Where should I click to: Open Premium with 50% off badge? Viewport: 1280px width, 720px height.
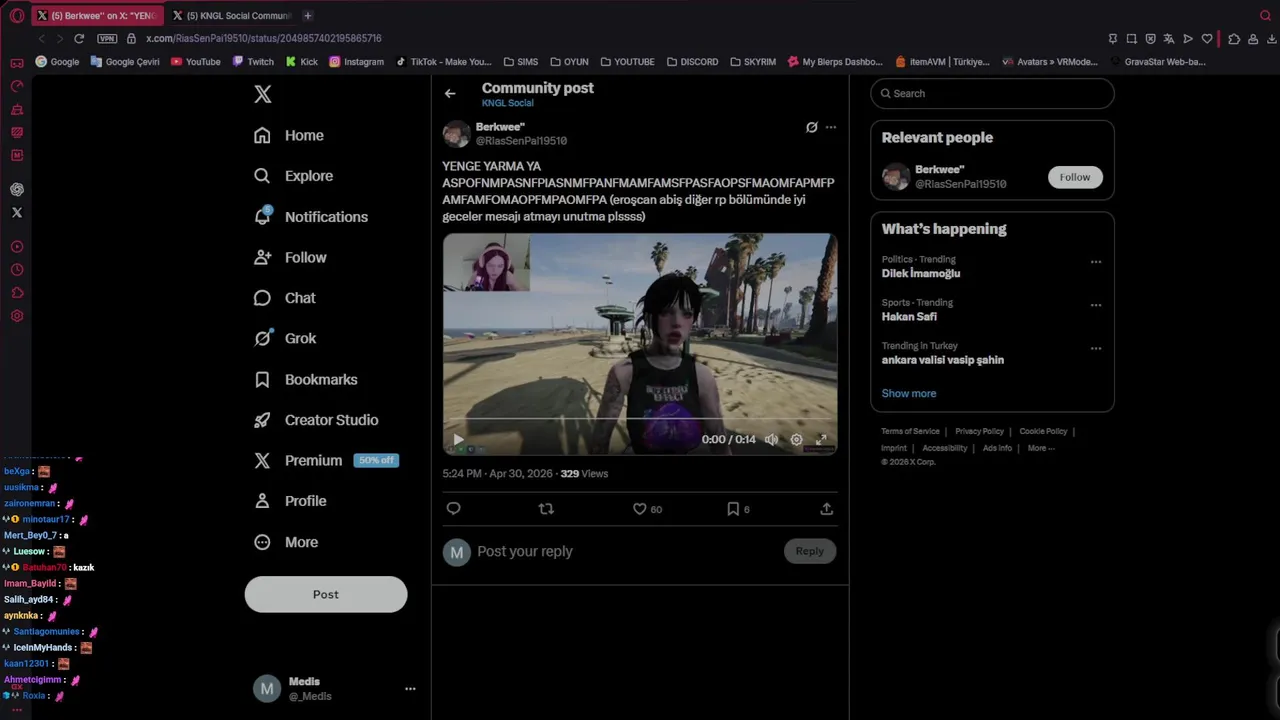point(326,460)
